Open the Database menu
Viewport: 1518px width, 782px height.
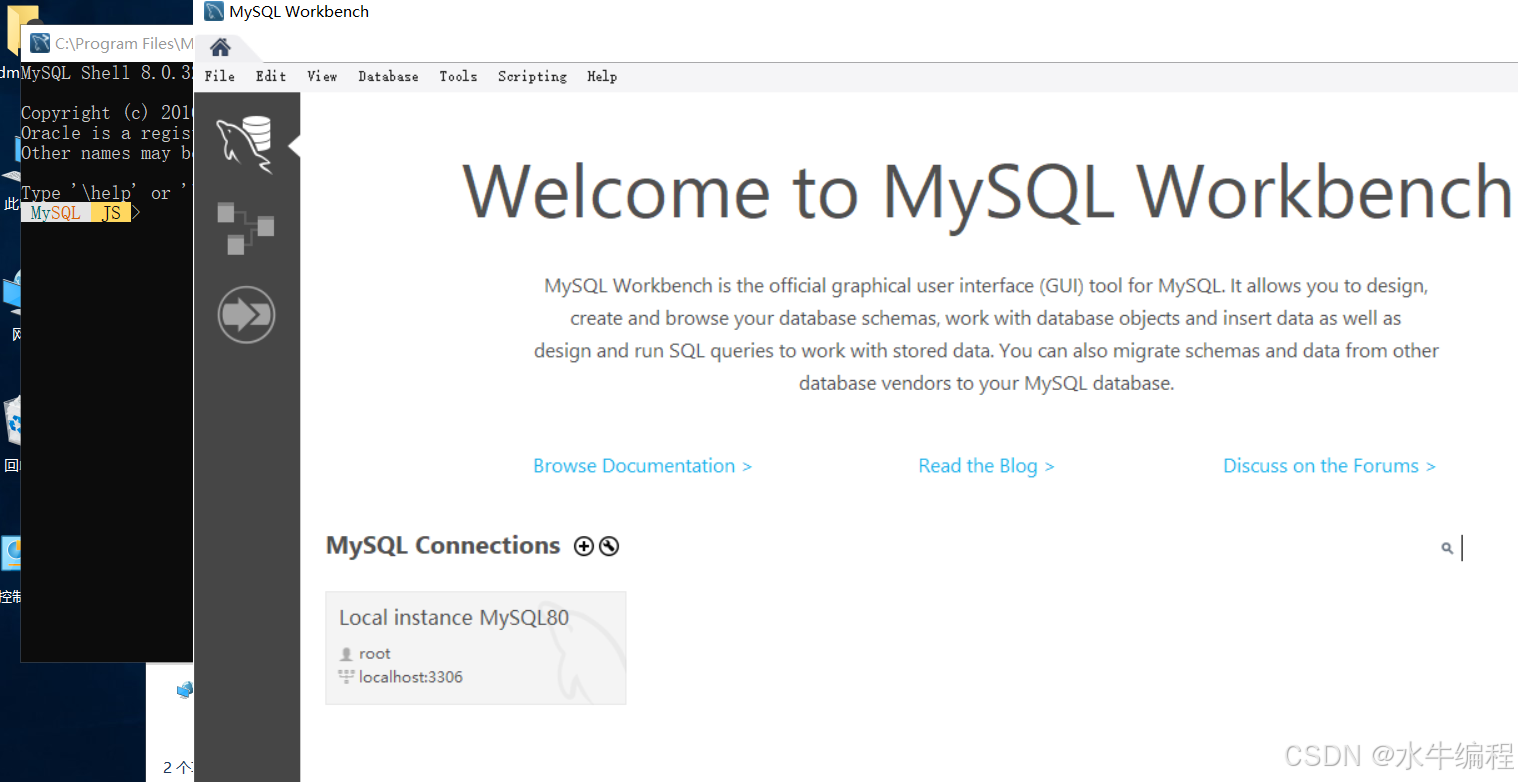pyautogui.click(x=389, y=76)
